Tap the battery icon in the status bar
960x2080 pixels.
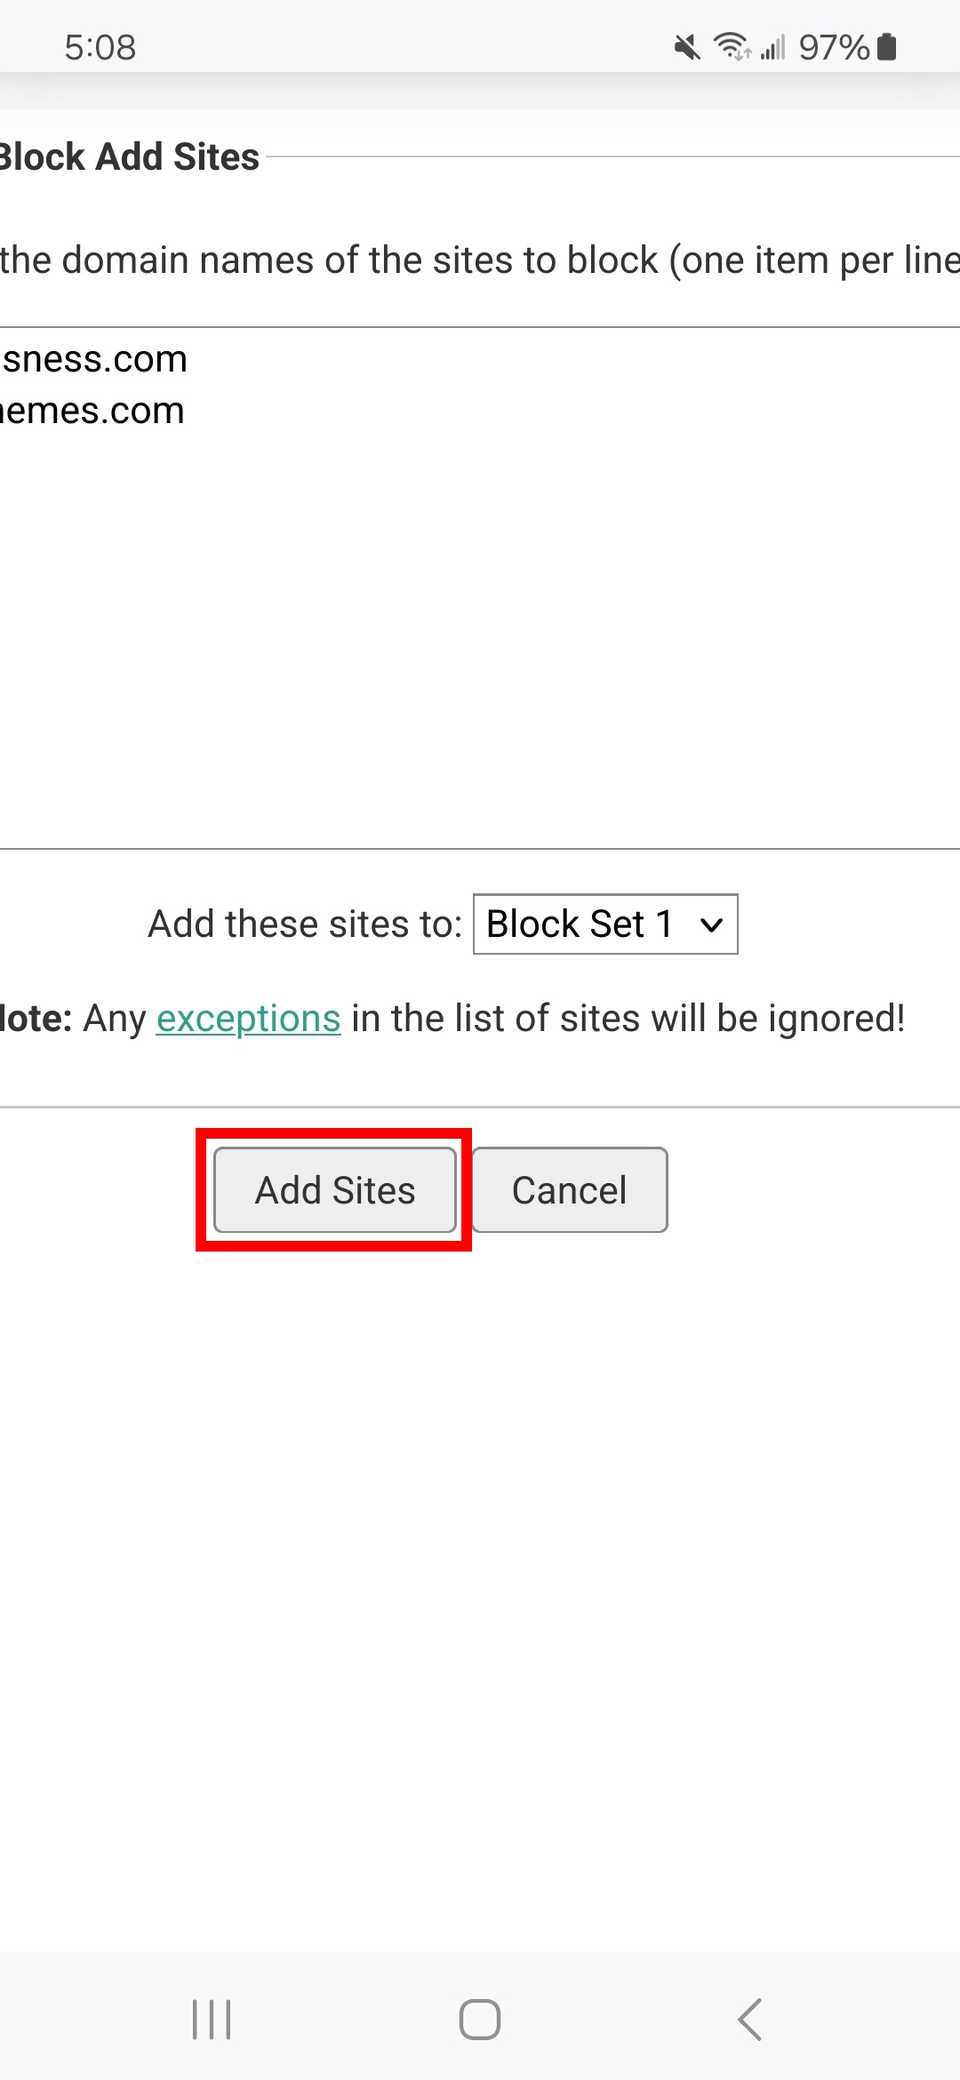[x=884, y=45]
